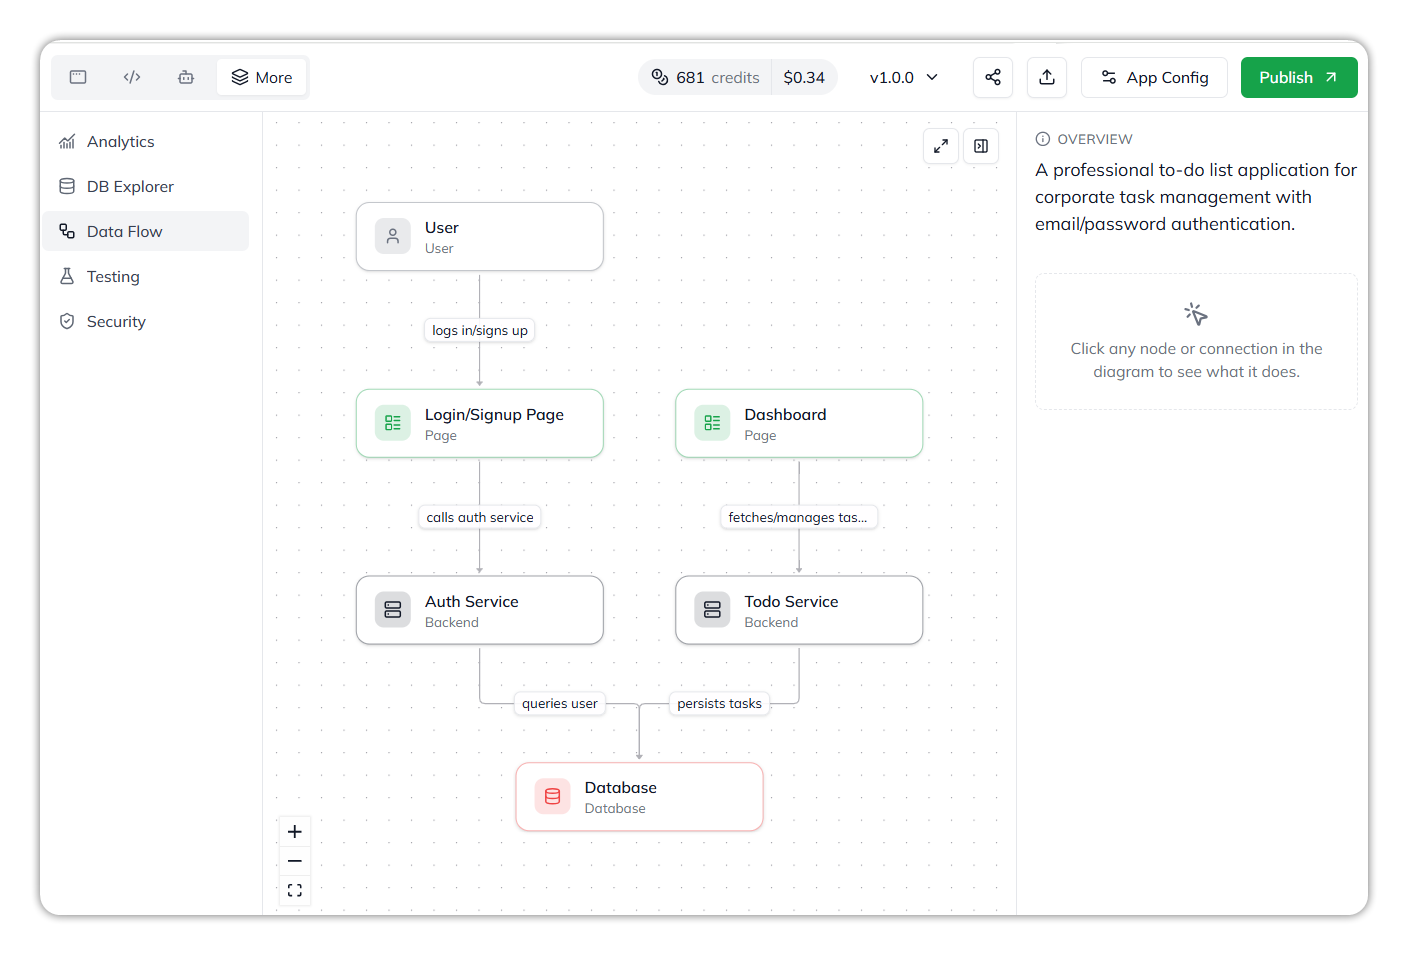Open the AI bot tab icon
The width and height of the screenshot is (1408, 955).
pyautogui.click(x=186, y=77)
